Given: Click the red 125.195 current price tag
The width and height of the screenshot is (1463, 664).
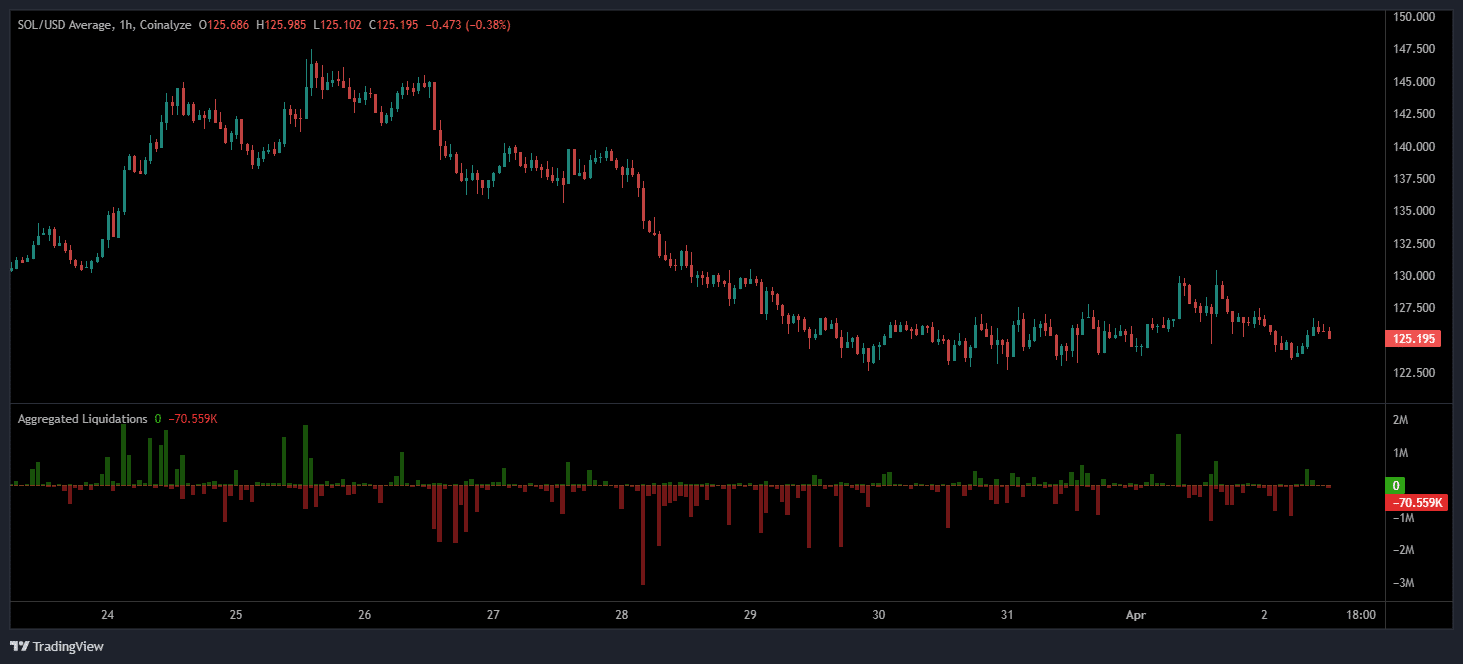Looking at the screenshot, I should (1413, 339).
